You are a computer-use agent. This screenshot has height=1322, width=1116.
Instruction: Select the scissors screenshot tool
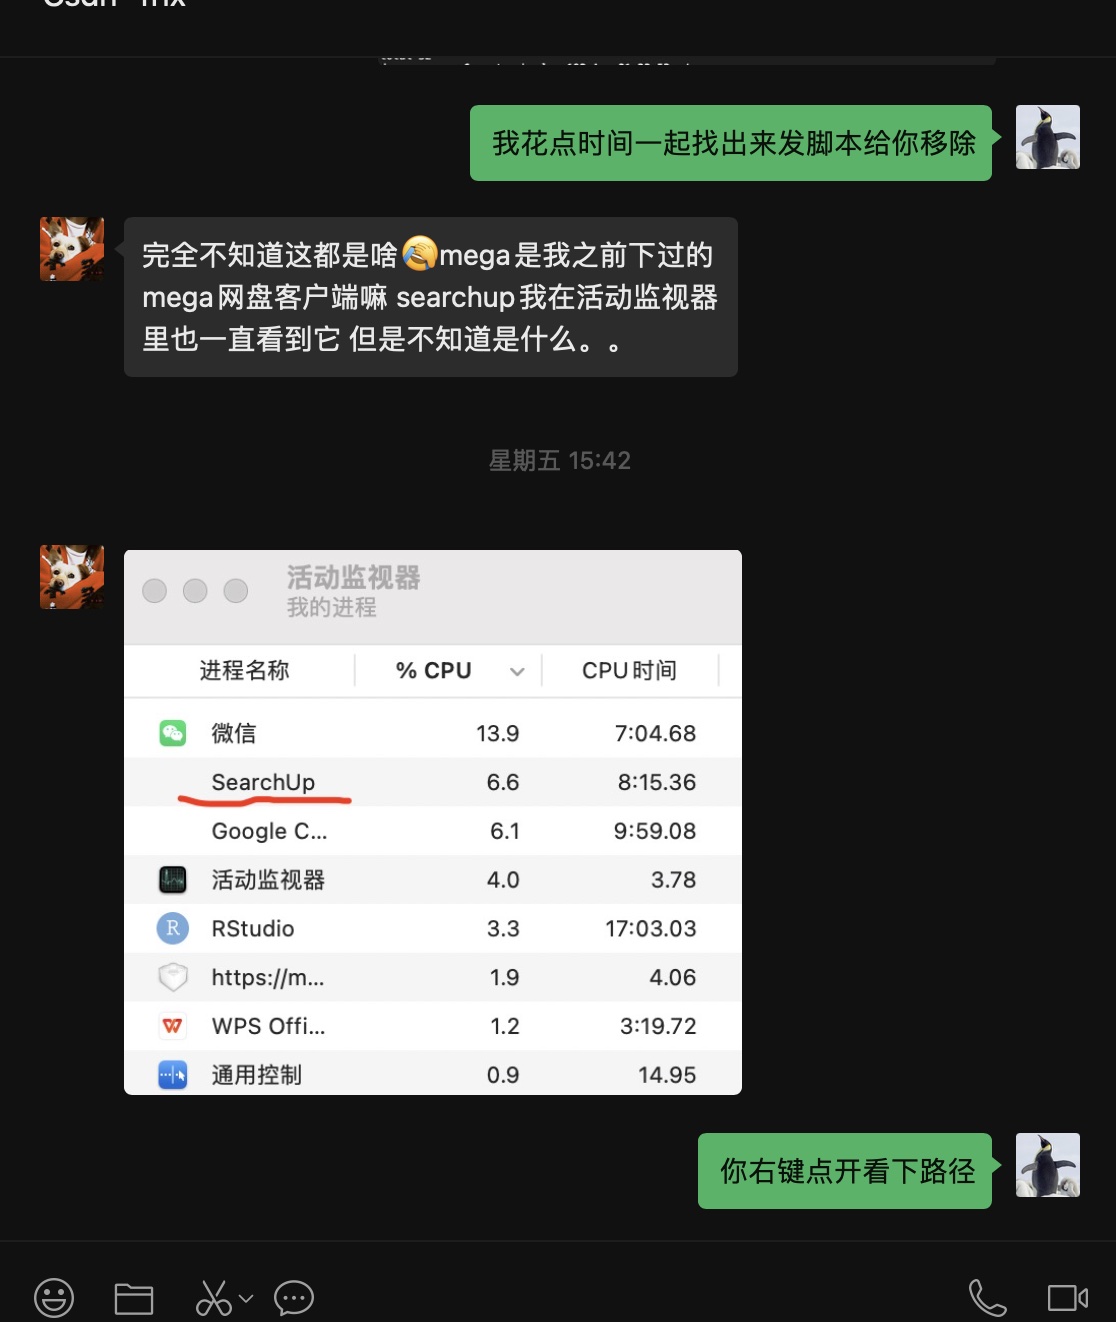[x=213, y=1298]
